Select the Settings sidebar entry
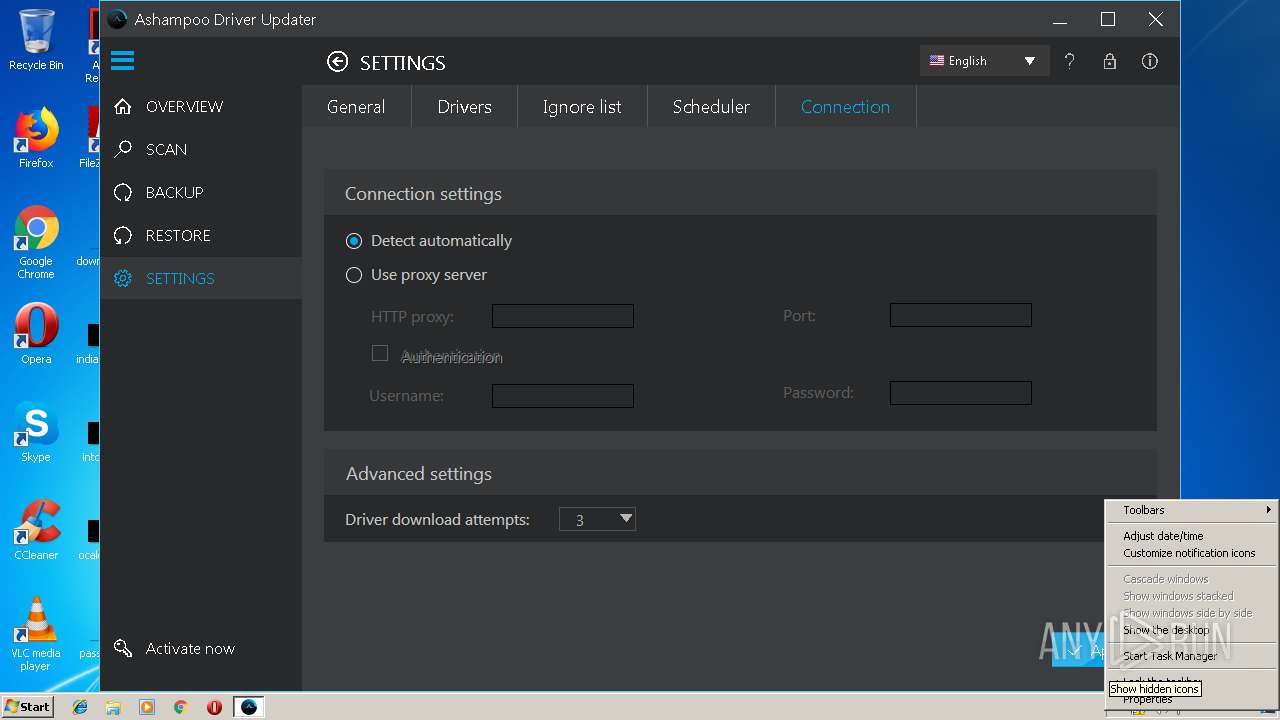Screen dimensions: 1280x720 coord(201,278)
